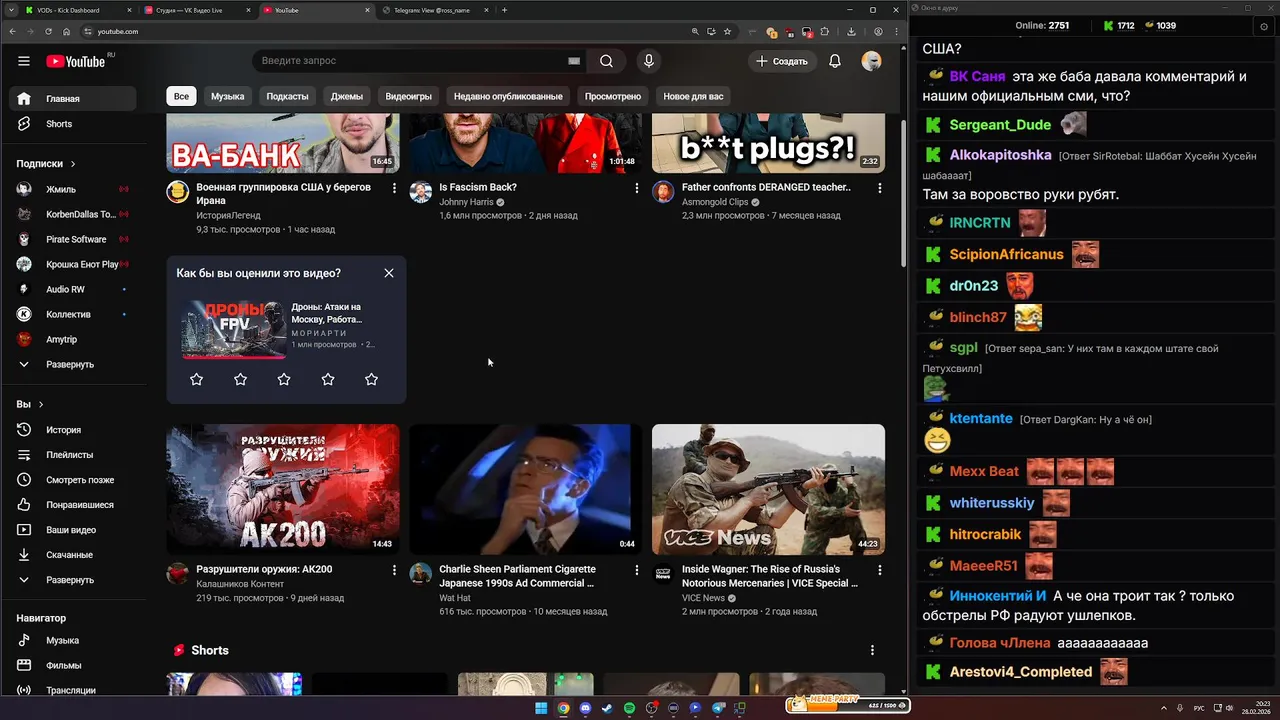Screen dimensions: 1280x720
Task: Open options for the Father confronts DERANGED video
Action: [x=880, y=188]
